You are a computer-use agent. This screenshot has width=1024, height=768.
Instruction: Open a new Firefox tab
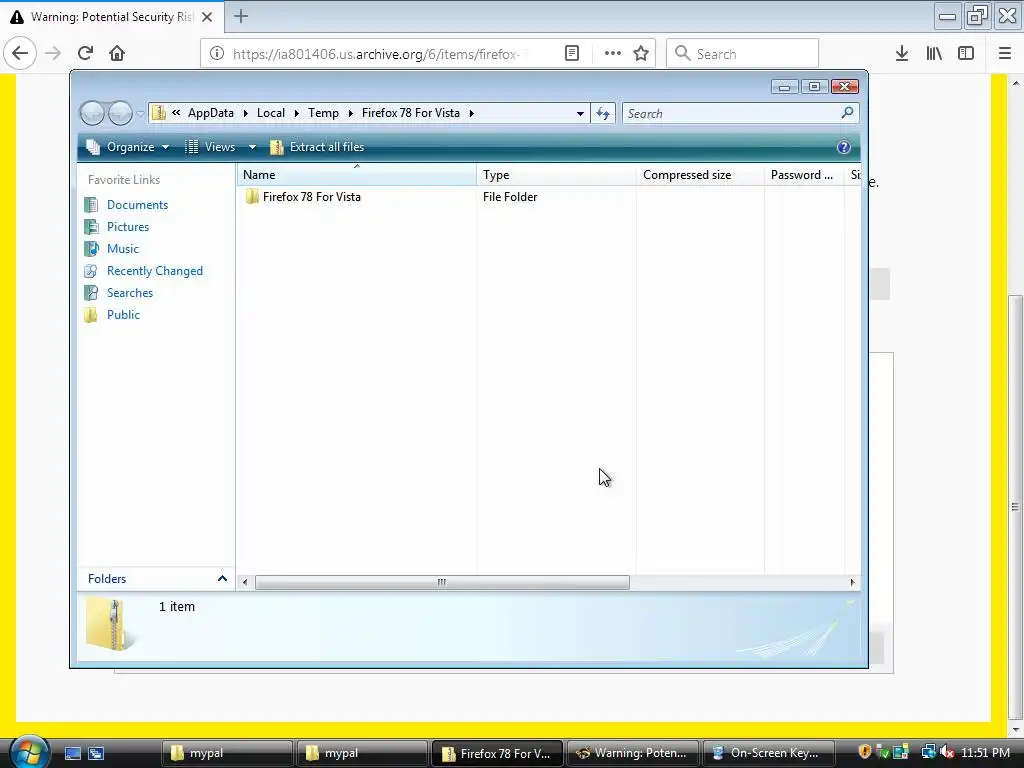241,16
